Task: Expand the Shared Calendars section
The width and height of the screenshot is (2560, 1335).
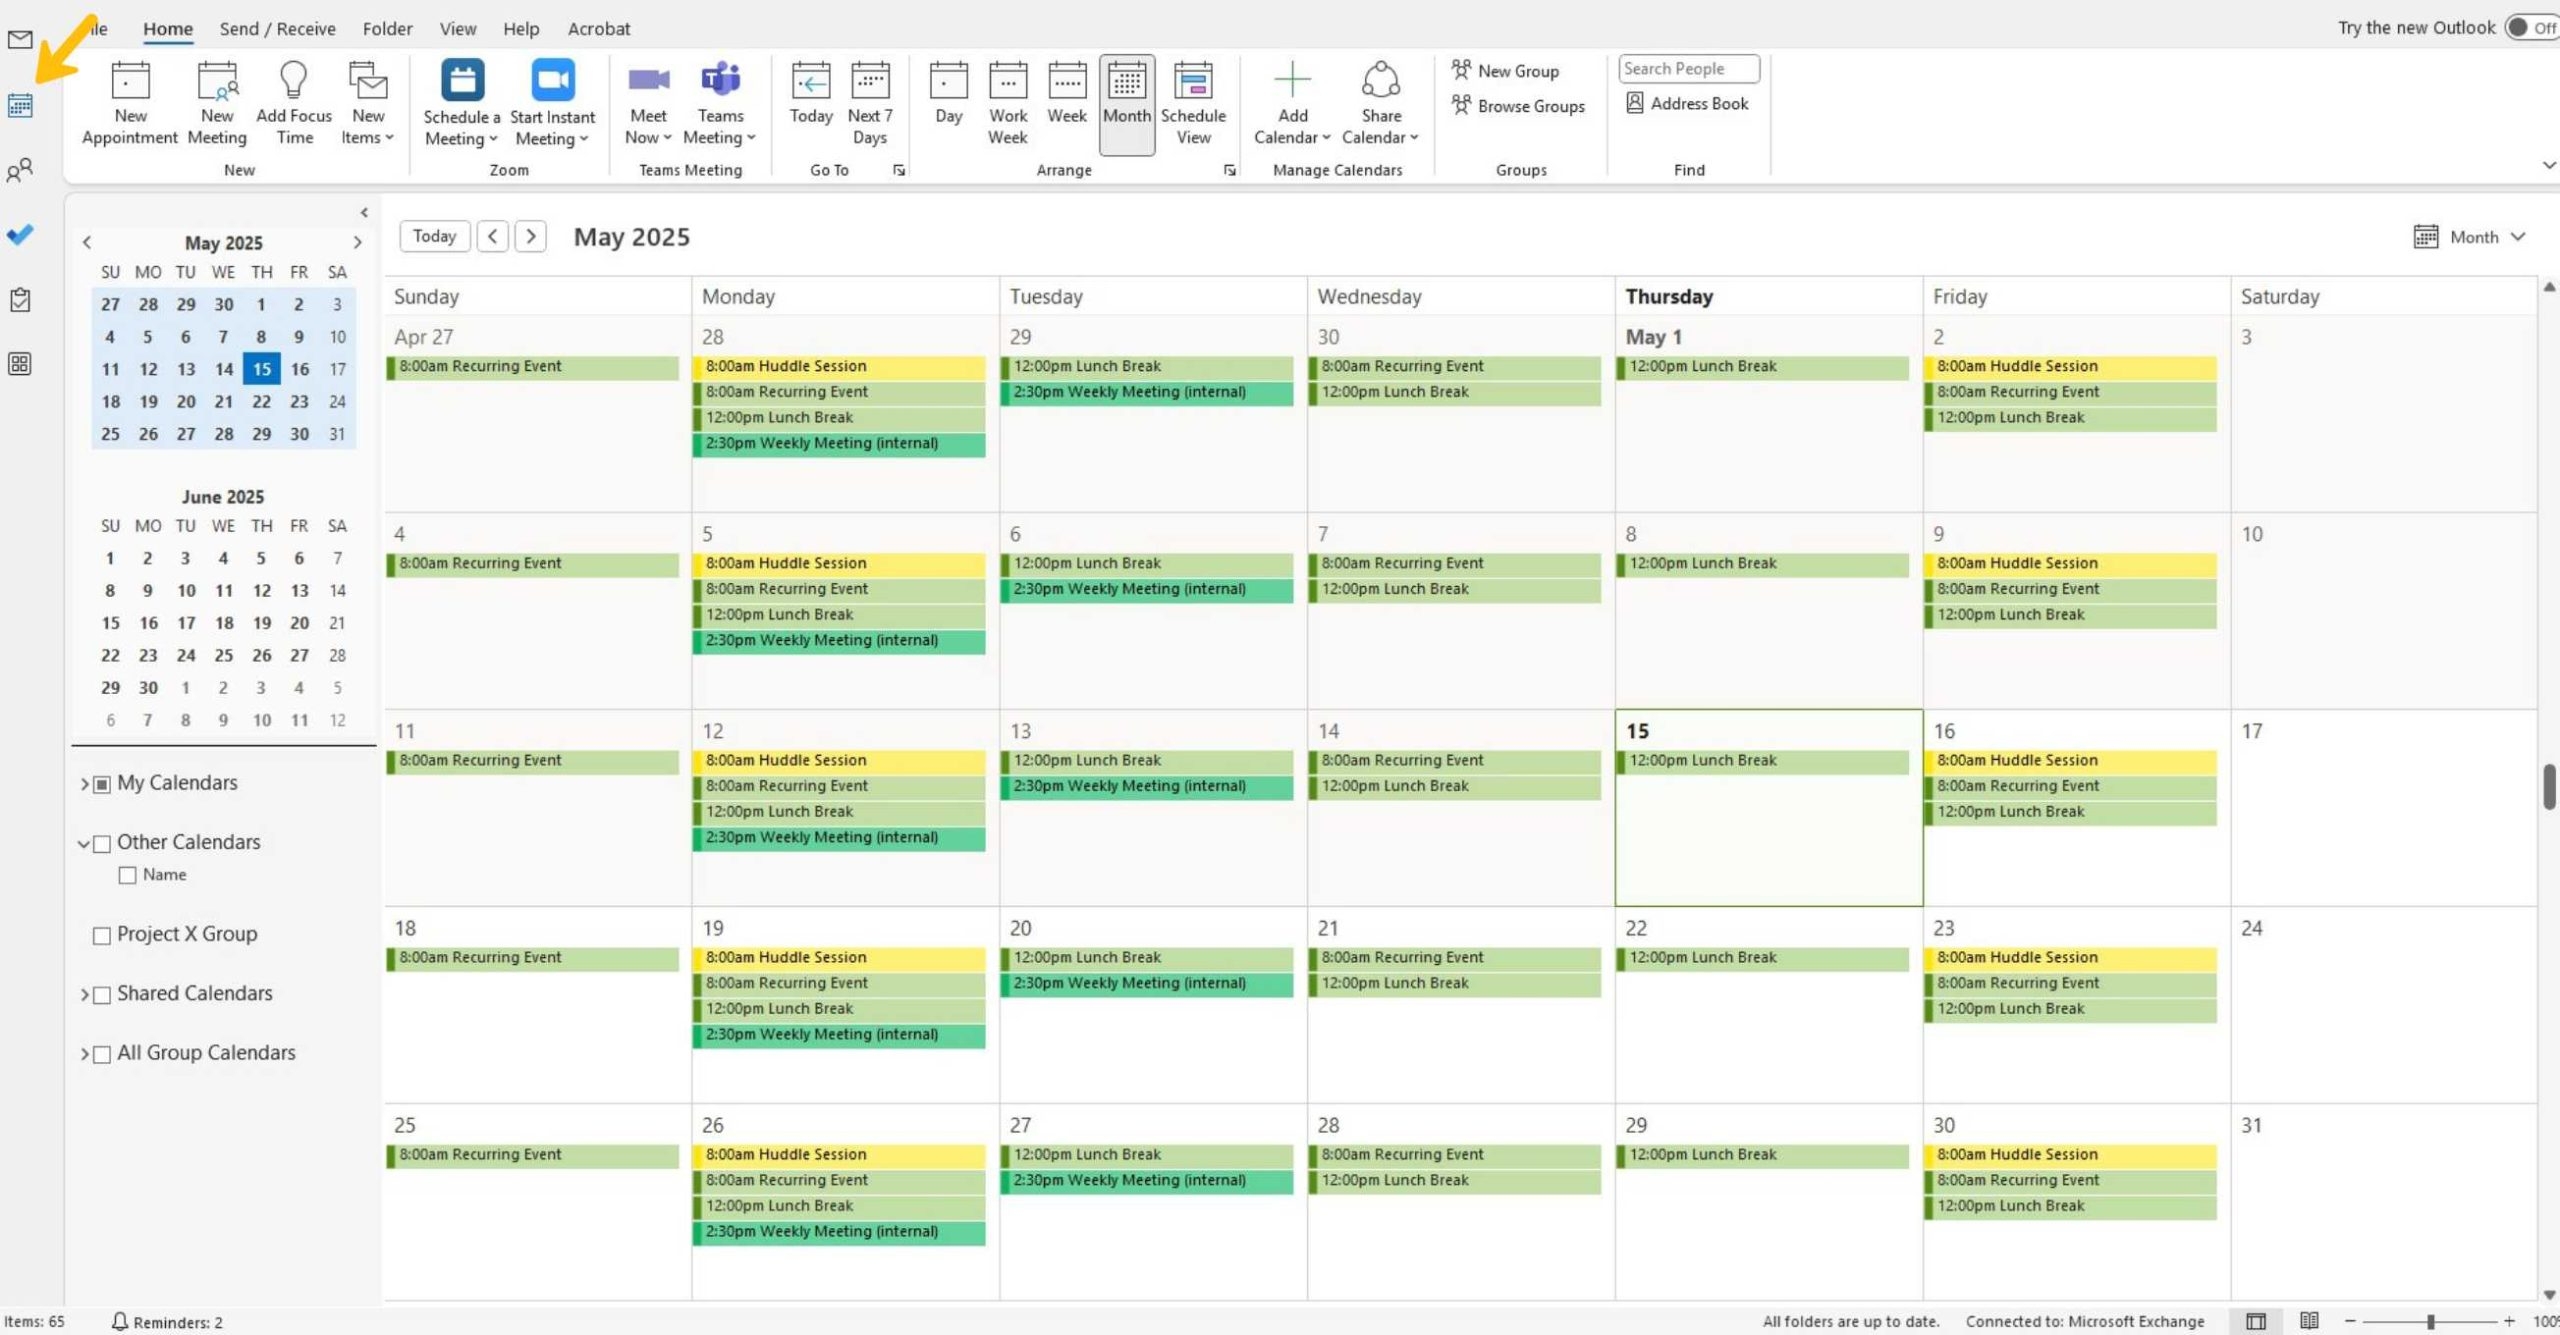Action: (85, 994)
